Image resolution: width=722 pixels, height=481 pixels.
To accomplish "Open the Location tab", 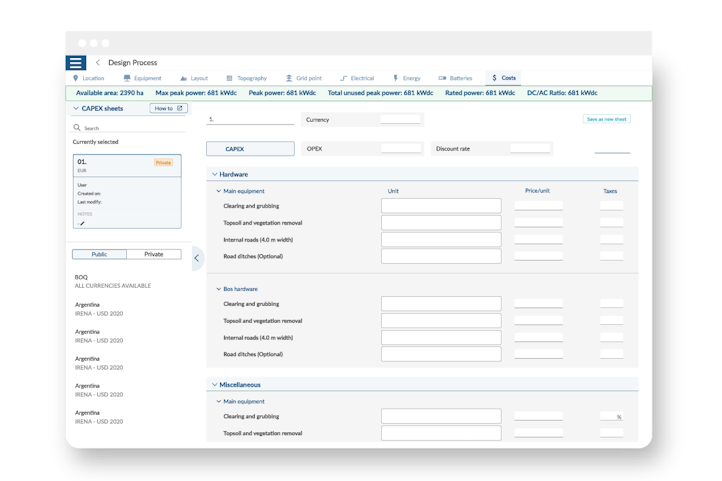I will click(88, 78).
